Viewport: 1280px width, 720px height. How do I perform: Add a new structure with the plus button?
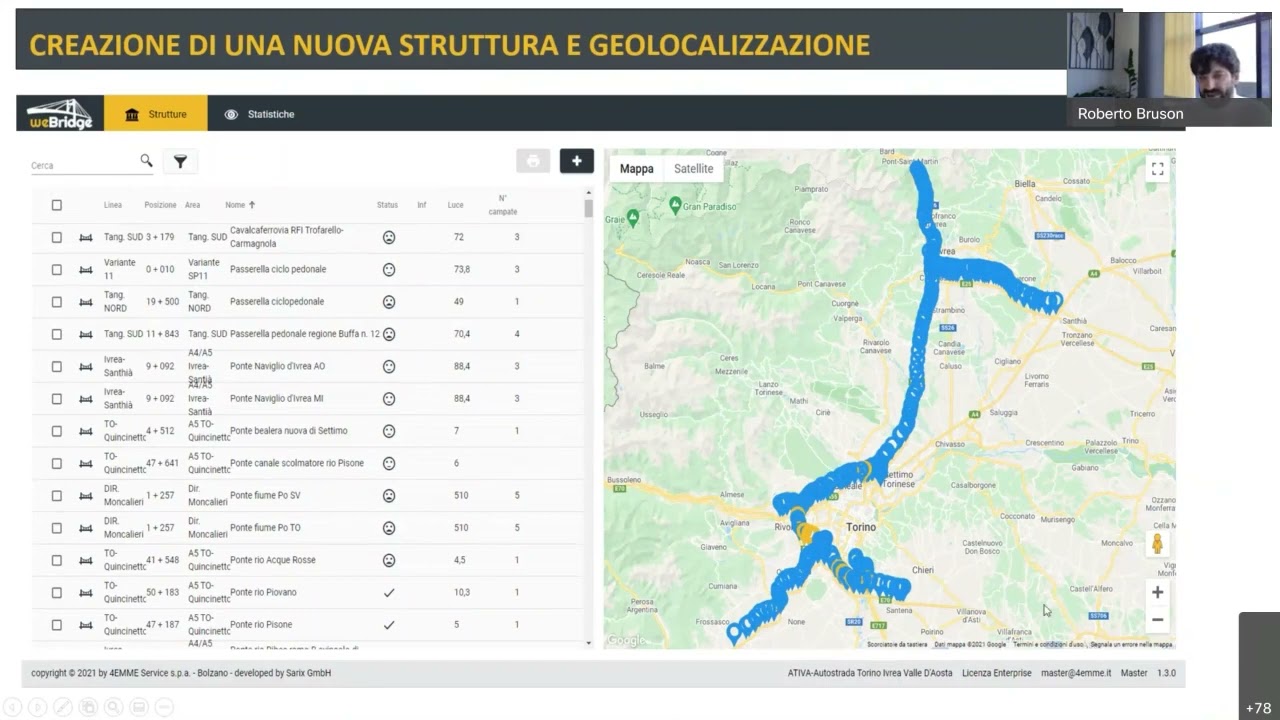click(x=577, y=161)
